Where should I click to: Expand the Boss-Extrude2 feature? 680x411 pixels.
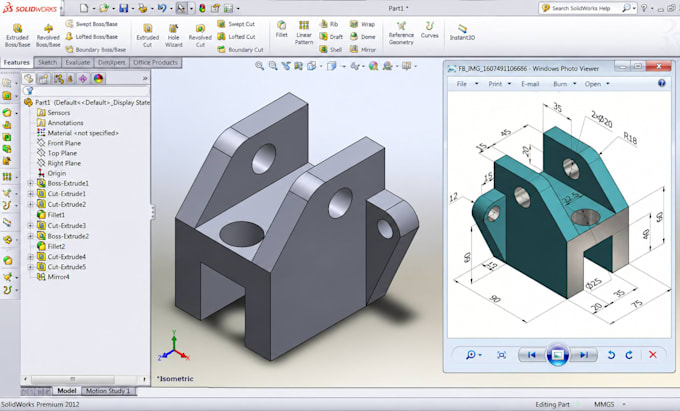point(30,236)
